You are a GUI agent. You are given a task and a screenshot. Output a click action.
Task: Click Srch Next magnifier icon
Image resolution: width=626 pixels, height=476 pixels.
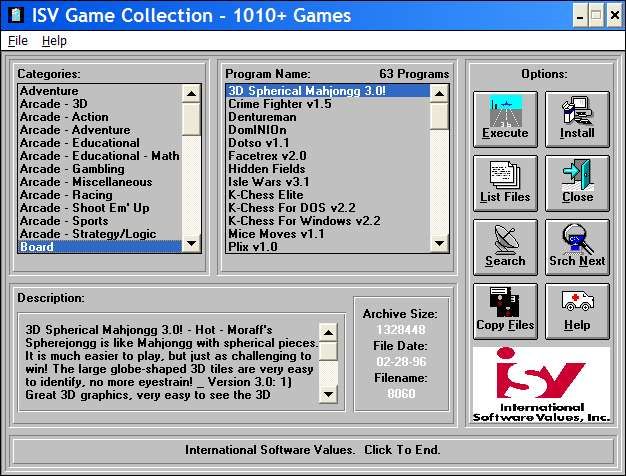[x=577, y=247]
